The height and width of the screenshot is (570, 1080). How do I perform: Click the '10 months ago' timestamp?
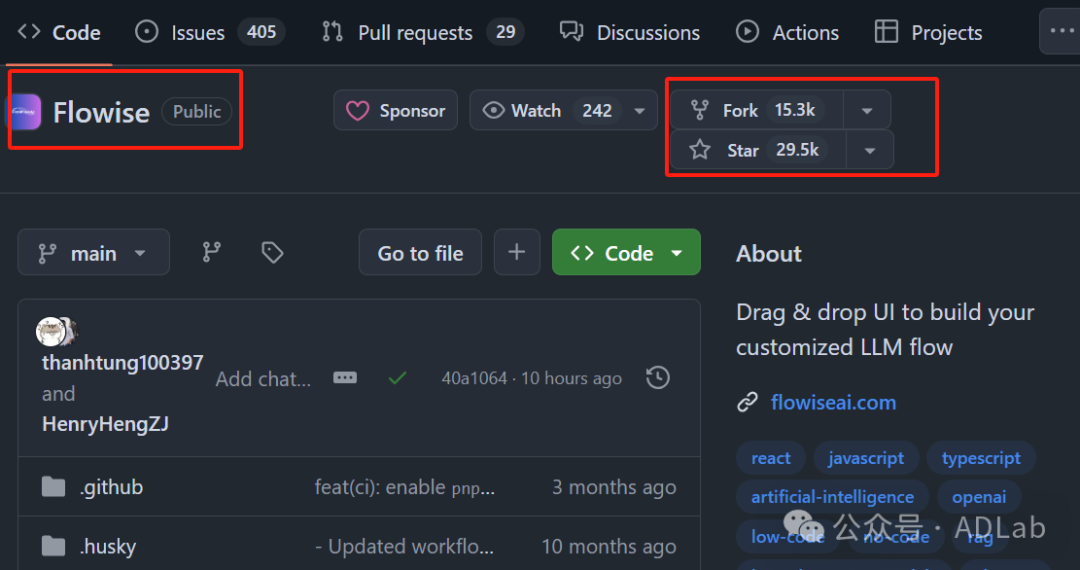pyautogui.click(x=608, y=547)
